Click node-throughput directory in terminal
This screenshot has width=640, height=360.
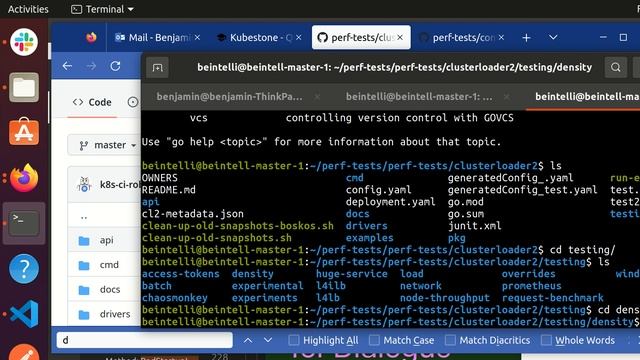click(x=444, y=298)
